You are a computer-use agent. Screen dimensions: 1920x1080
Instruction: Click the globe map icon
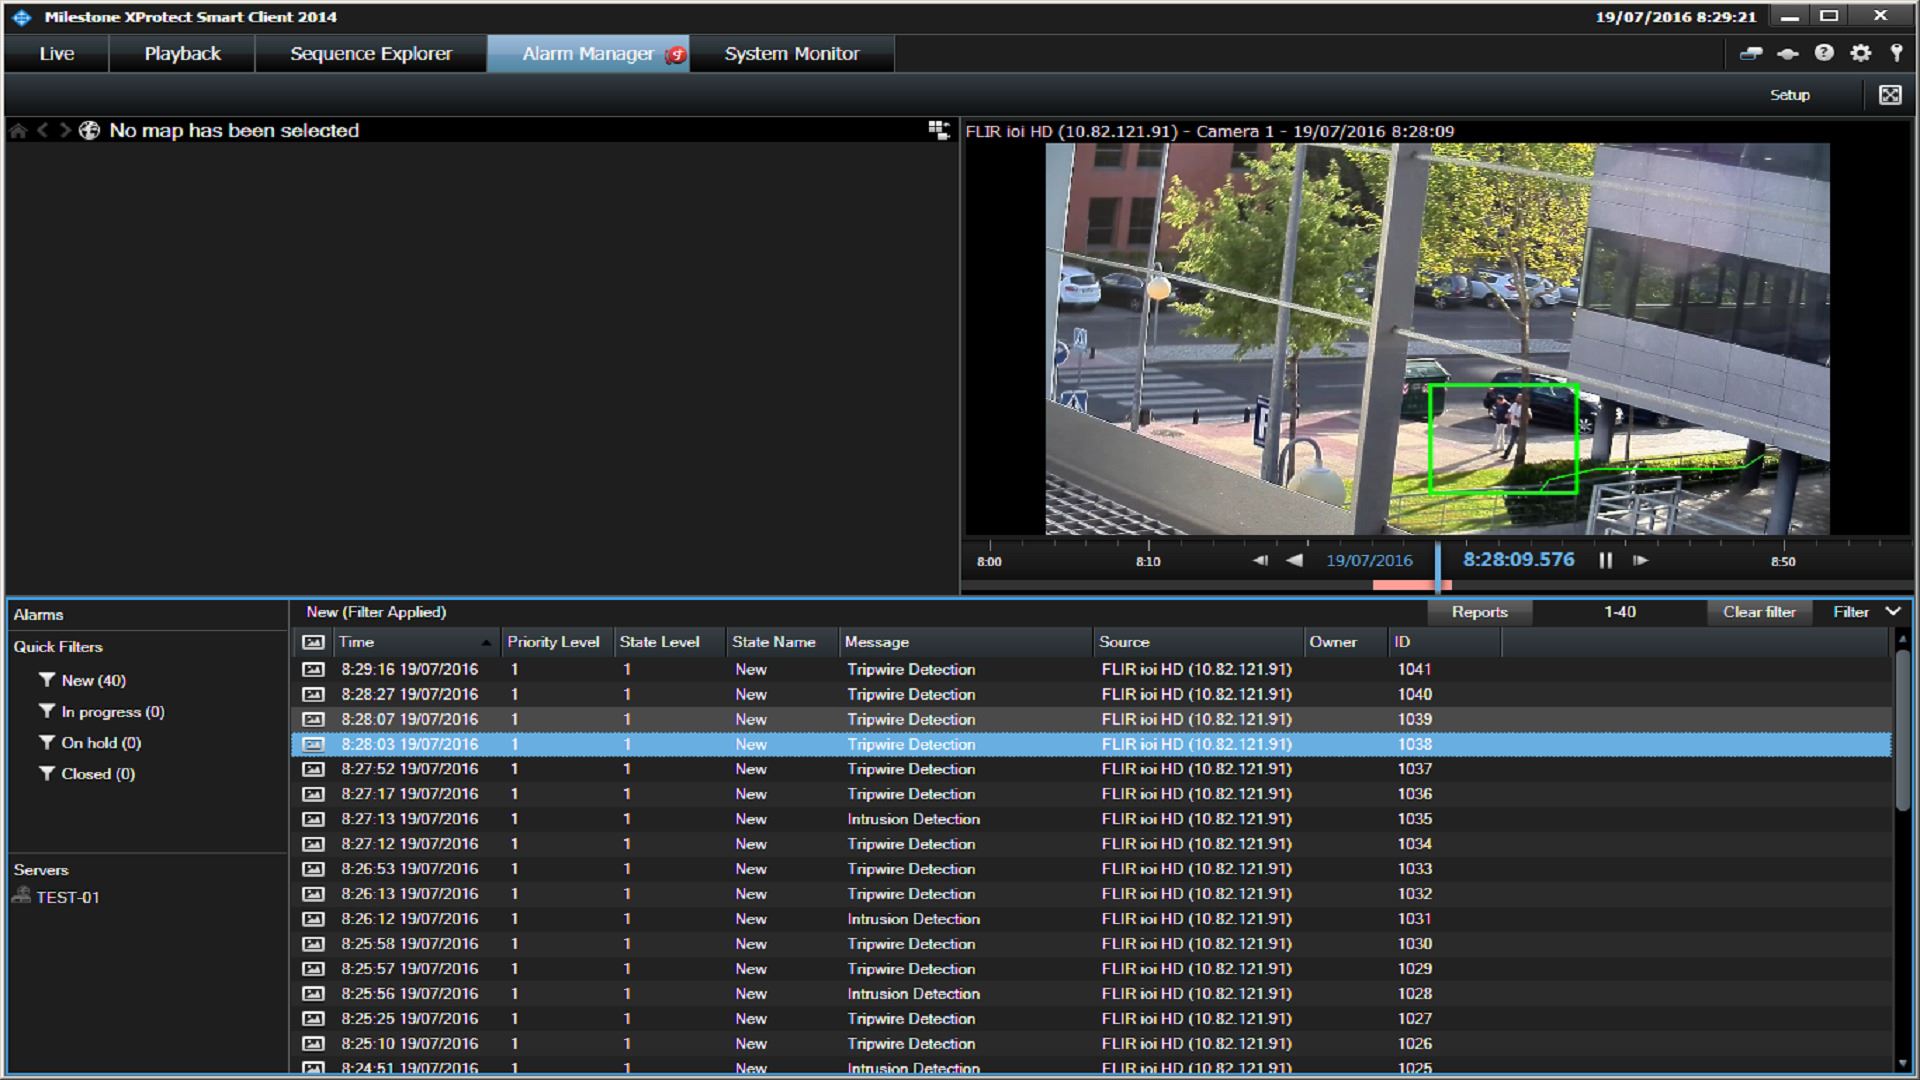click(89, 131)
